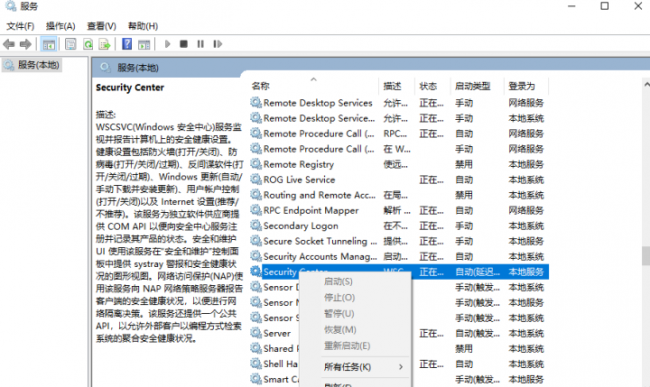Image resolution: width=650 pixels, height=387 pixels.
Task: Click the Pause Service toolbar button
Action: [x=201, y=44]
